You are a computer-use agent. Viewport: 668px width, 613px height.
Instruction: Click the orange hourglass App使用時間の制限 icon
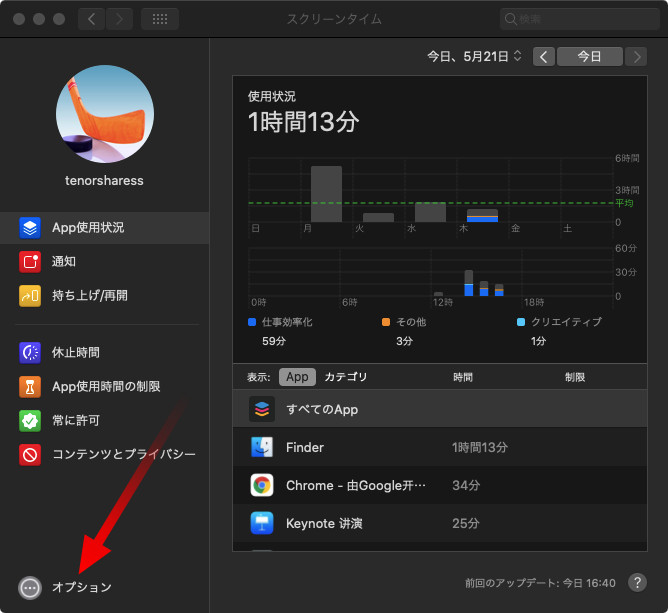coord(30,387)
